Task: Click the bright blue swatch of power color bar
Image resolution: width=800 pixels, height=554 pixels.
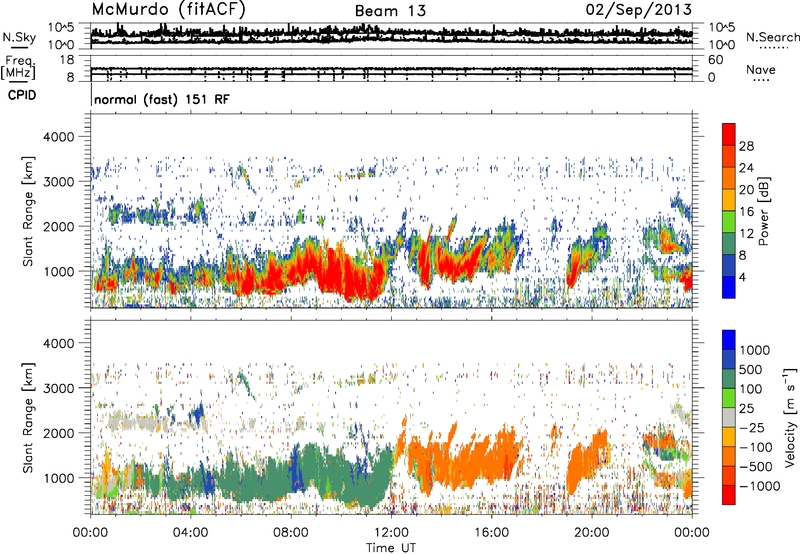Action: click(729, 287)
